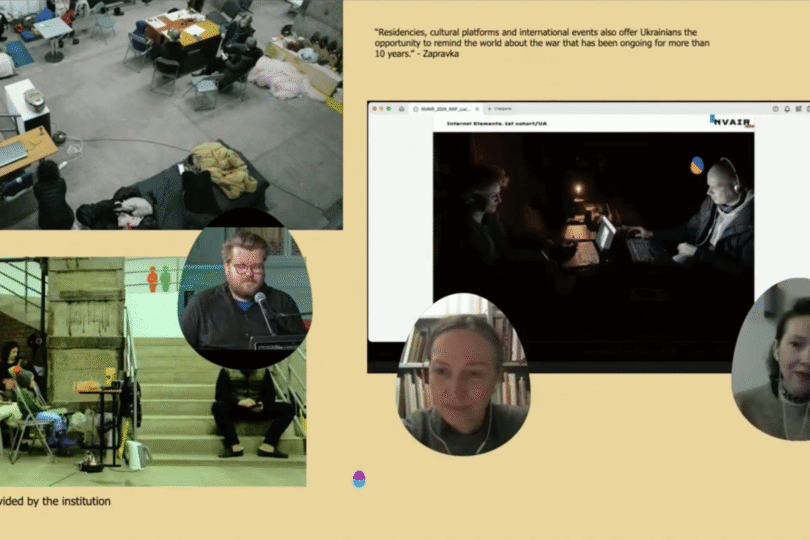Click the blue and yellow egg avatar

(x=697, y=165)
